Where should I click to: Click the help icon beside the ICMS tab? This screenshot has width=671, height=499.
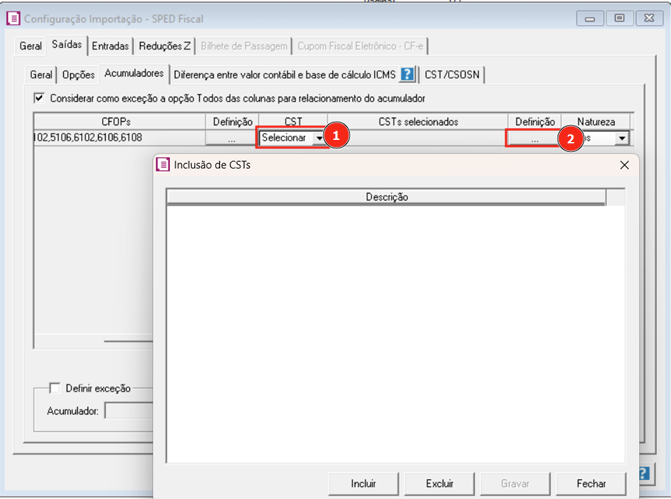click(407, 74)
